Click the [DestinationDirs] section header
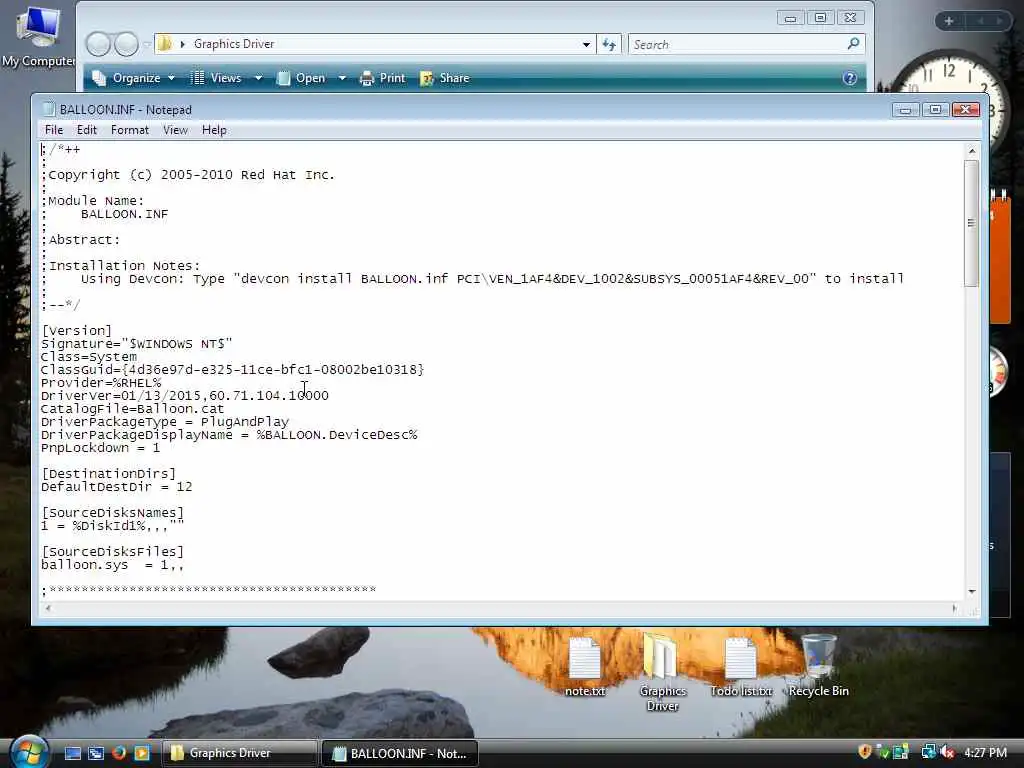Screen dimensions: 1024x768 point(108,473)
